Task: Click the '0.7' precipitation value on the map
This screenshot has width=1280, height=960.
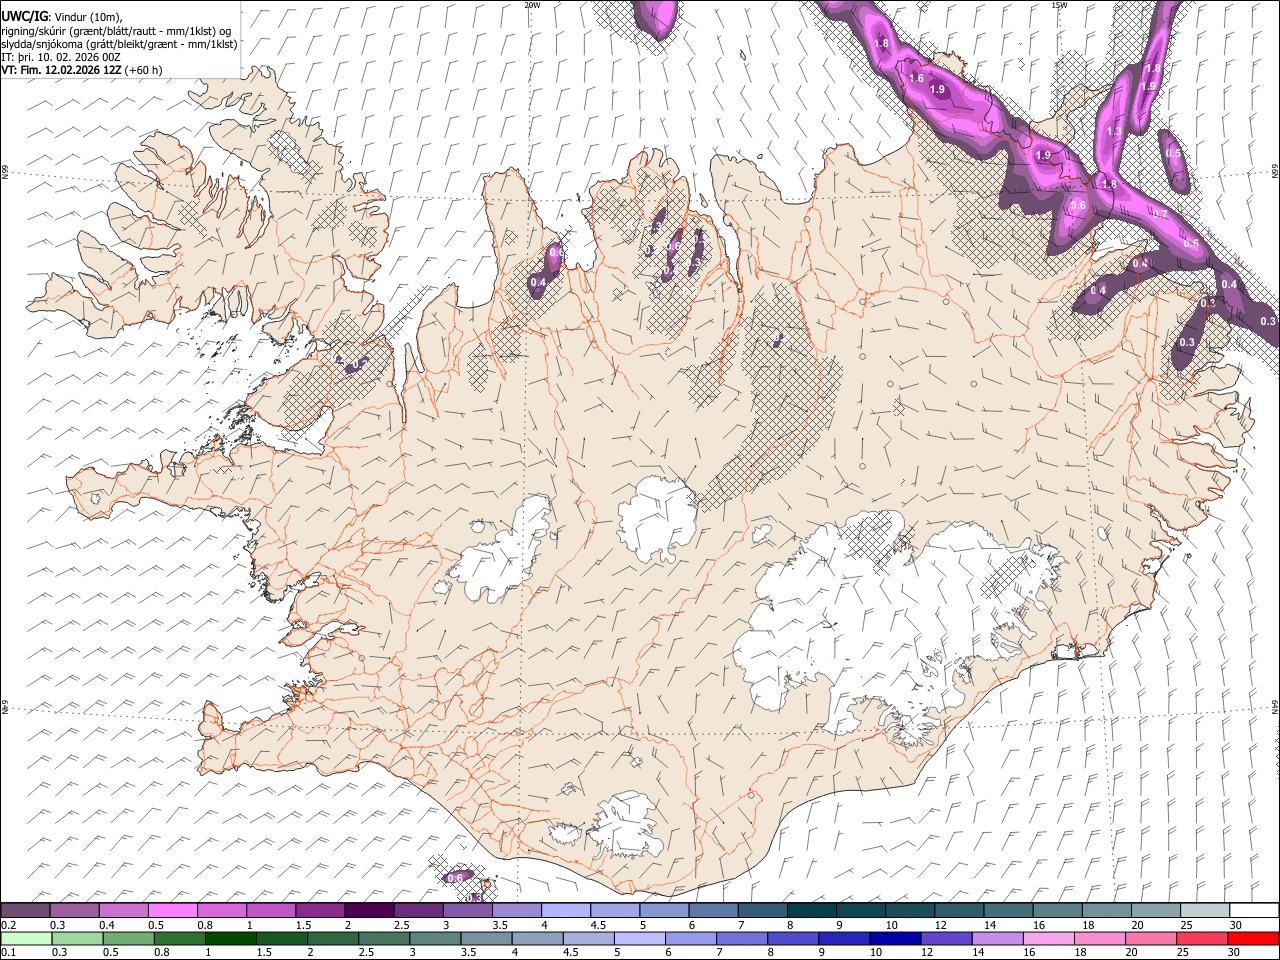Action: pos(1160,214)
